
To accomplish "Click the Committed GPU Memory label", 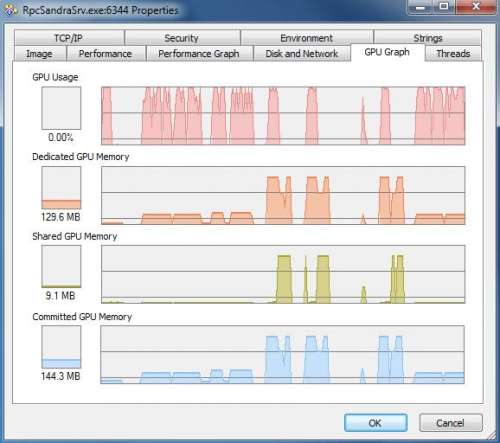I will (82, 317).
